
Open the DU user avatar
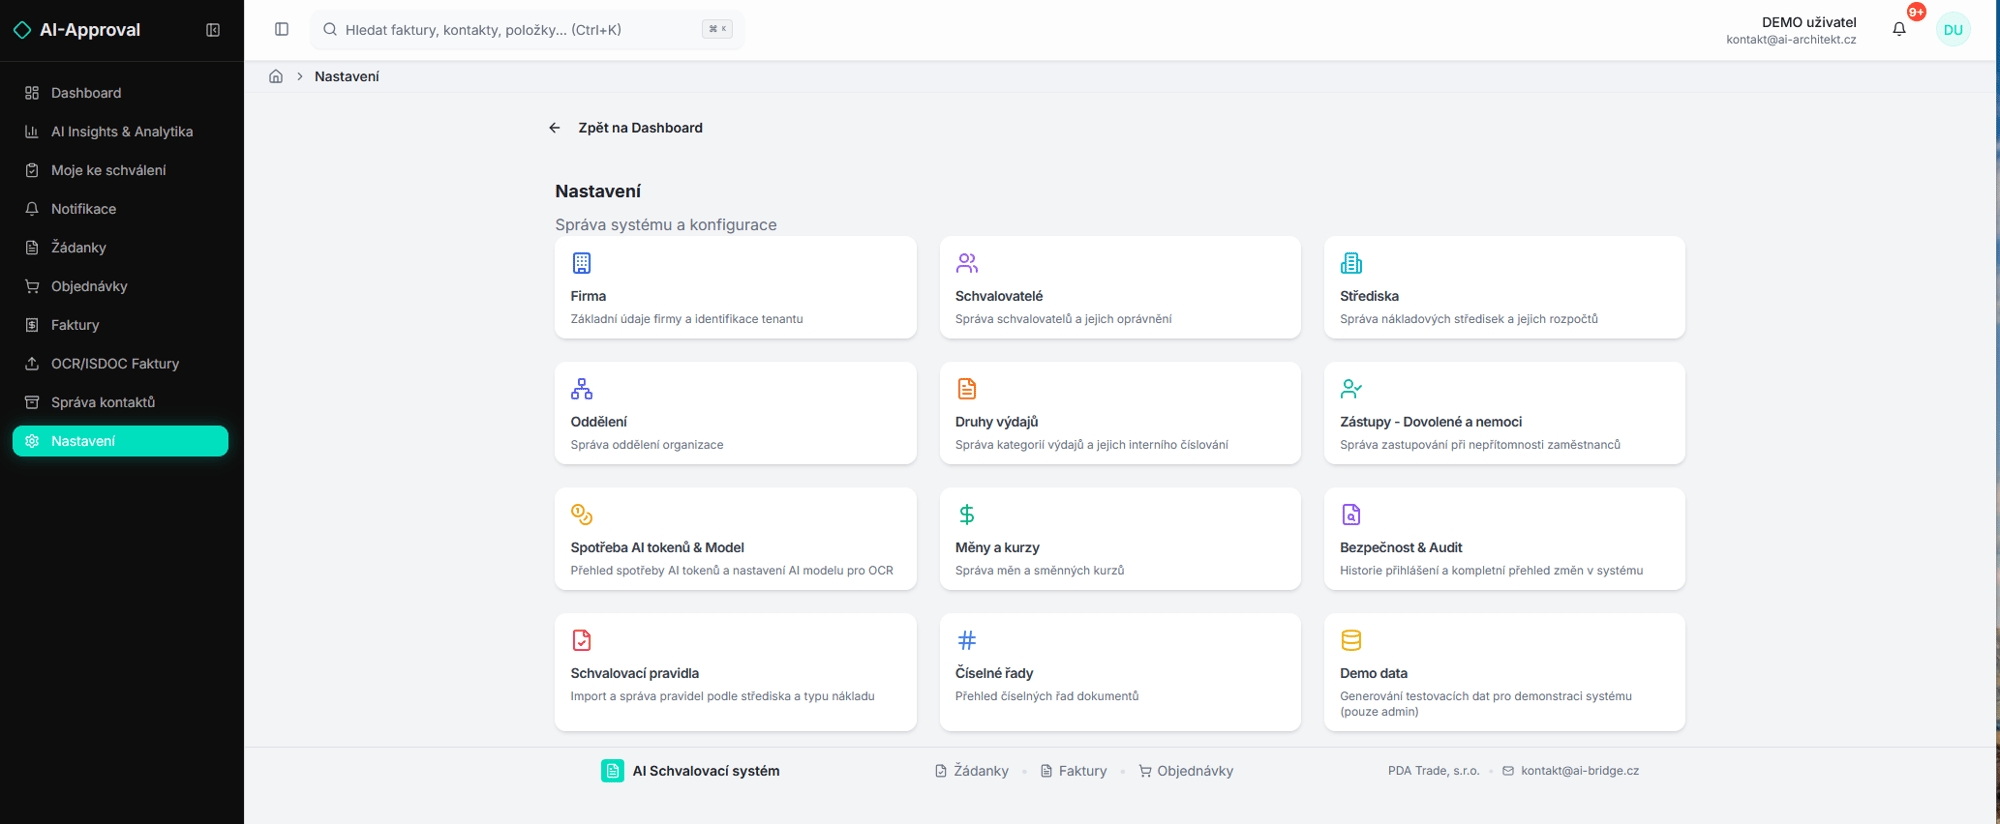(x=1952, y=30)
